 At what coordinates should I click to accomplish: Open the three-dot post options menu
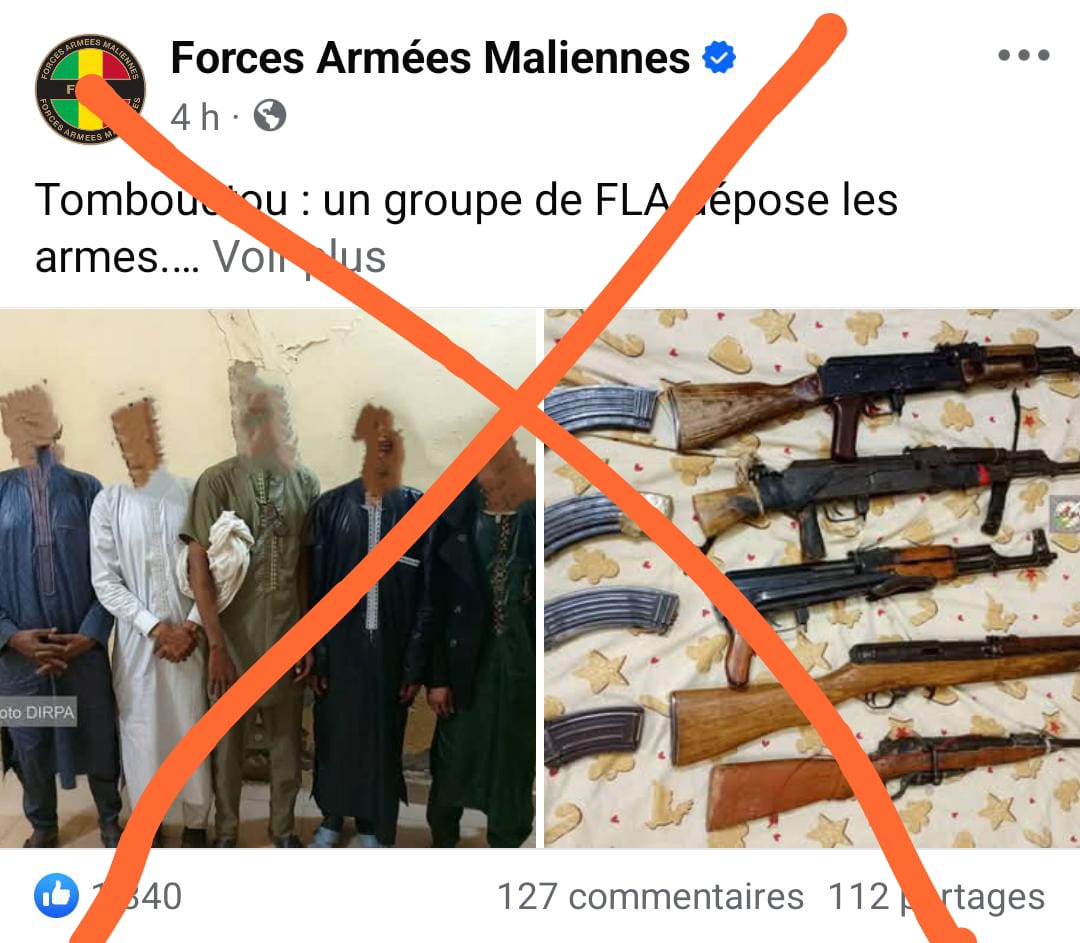[1024, 55]
